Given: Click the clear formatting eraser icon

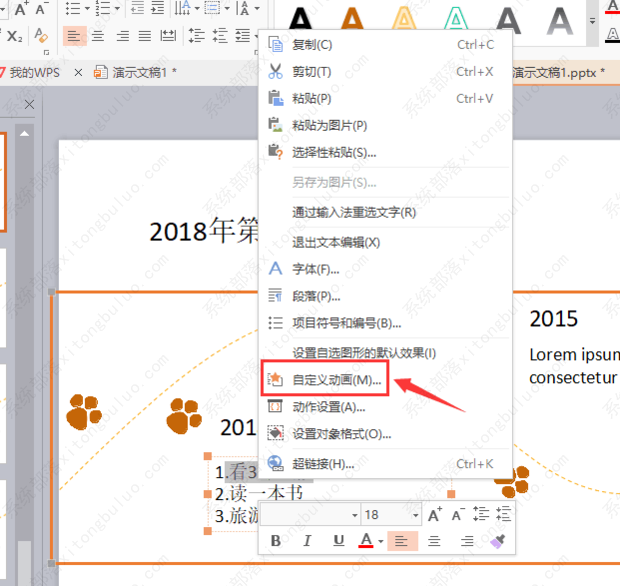Looking at the screenshot, I should 41,36.
